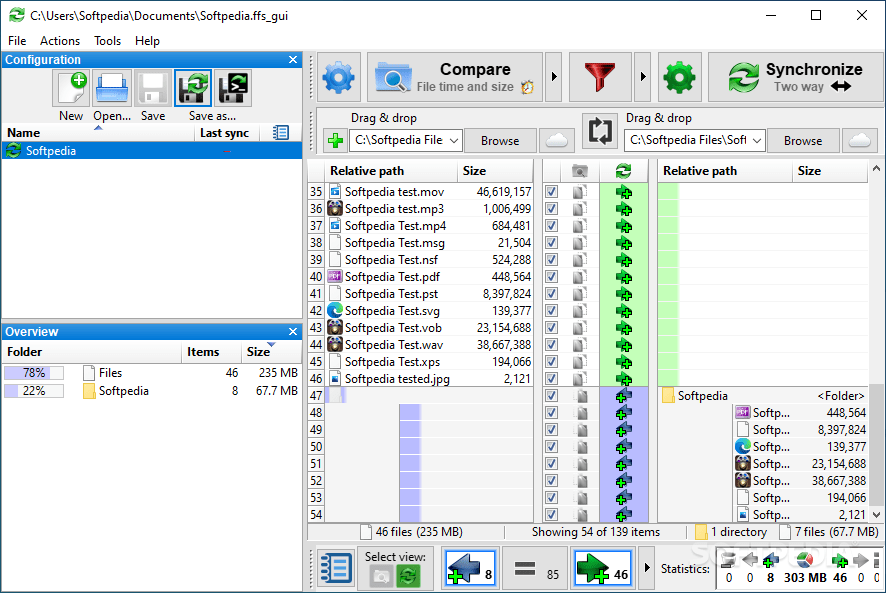This screenshot has width=886, height=593.
Task: Add folder pair with green plus
Action: [x=336, y=140]
